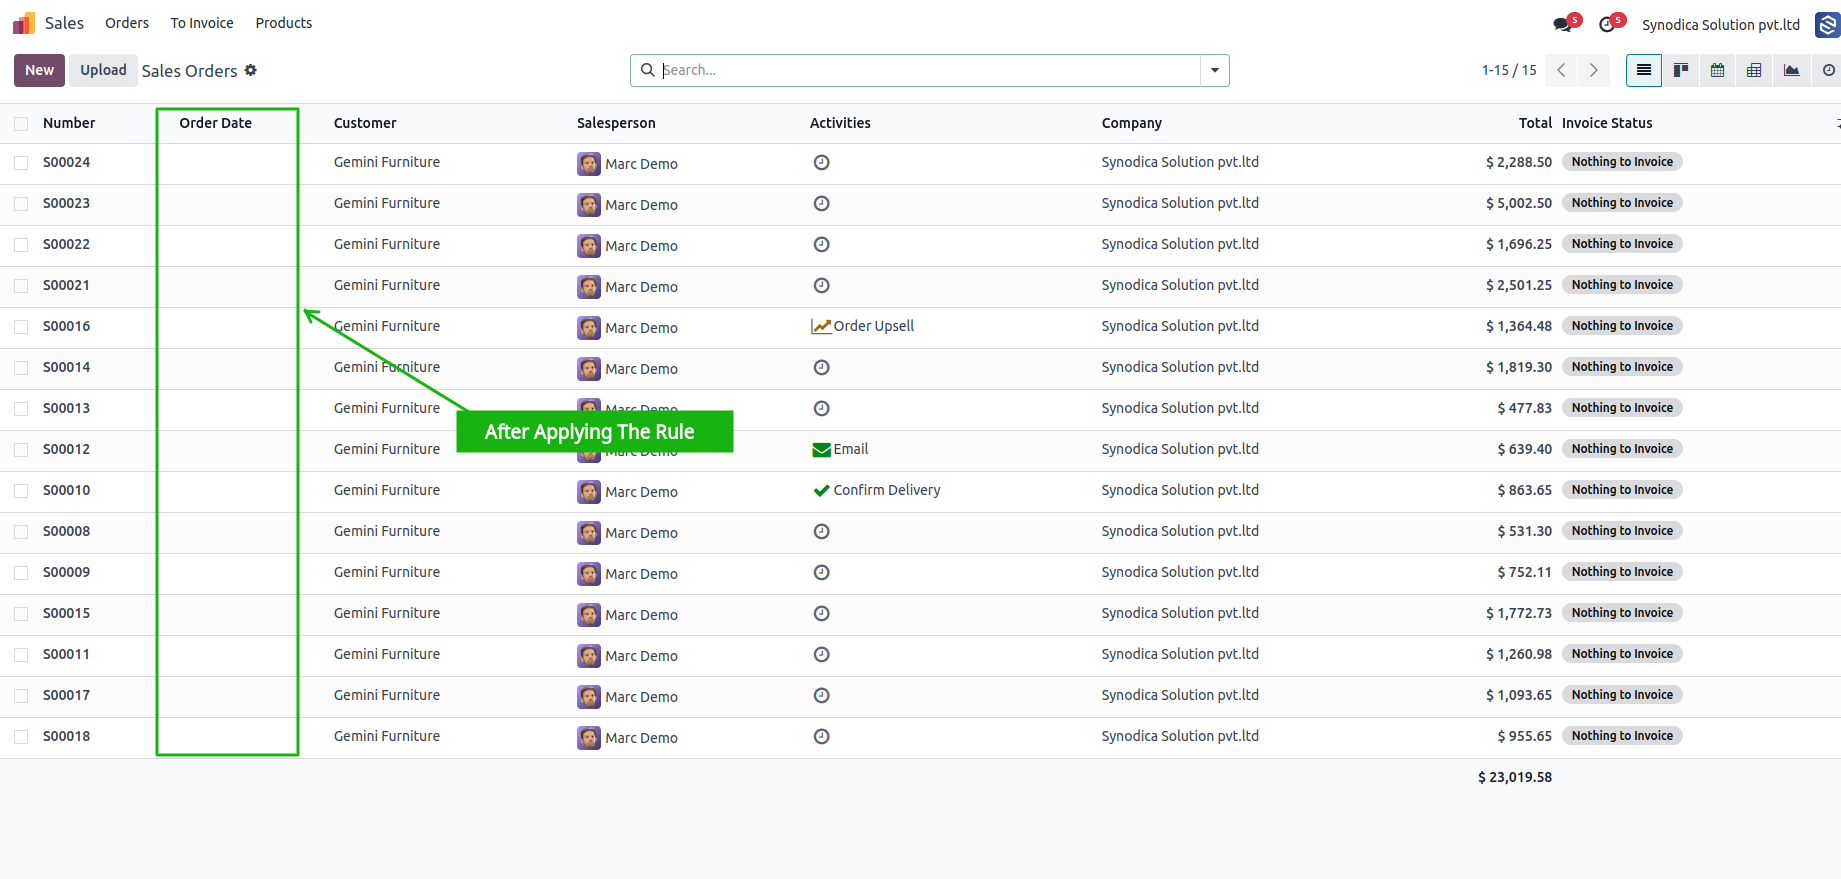This screenshot has width=1841, height=879.
Task: Open the Products menu
Action: coord(284,23)
